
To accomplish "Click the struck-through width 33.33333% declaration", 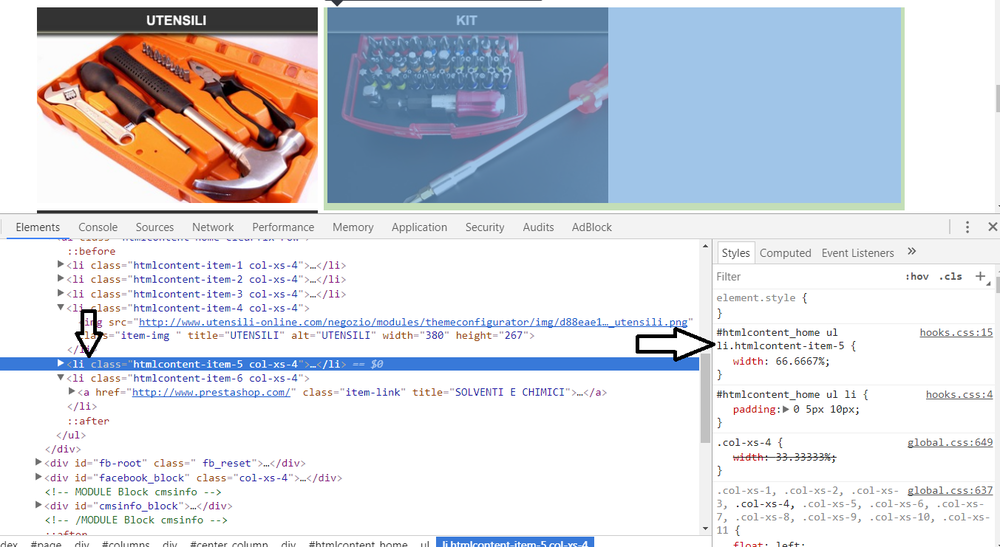I will click(784, 457).
